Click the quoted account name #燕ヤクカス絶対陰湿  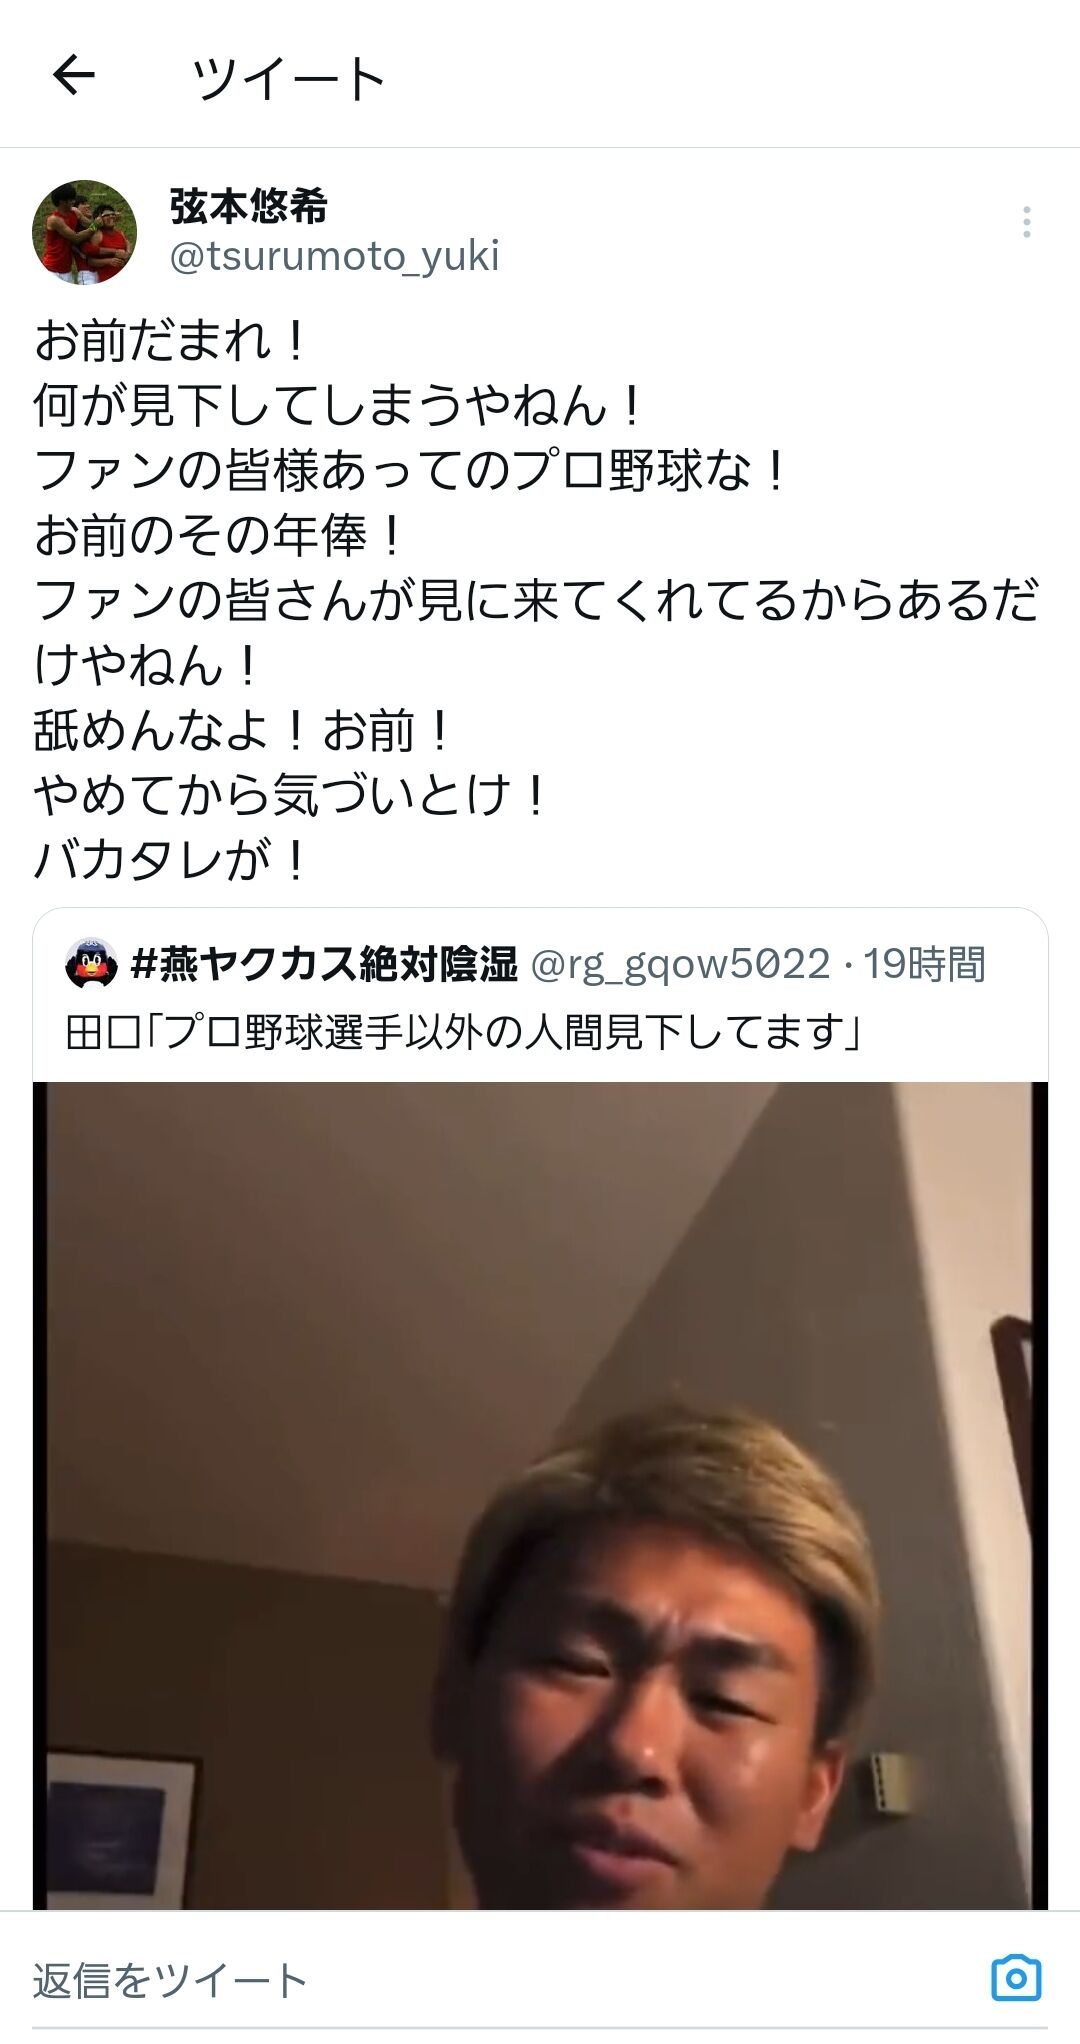point(324,964)
